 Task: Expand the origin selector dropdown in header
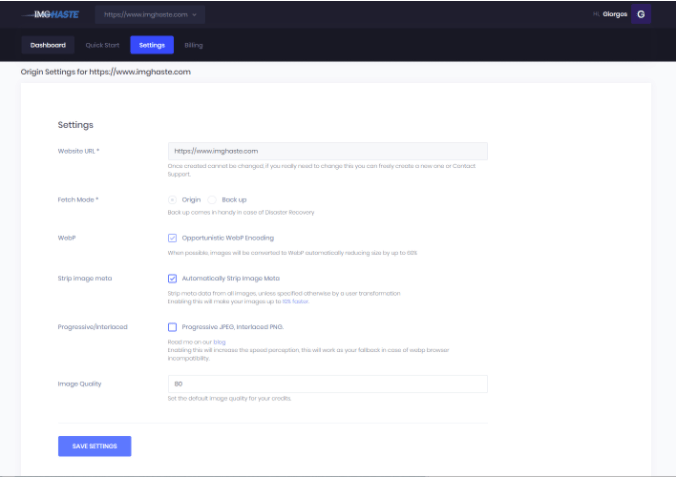point(150,15)
